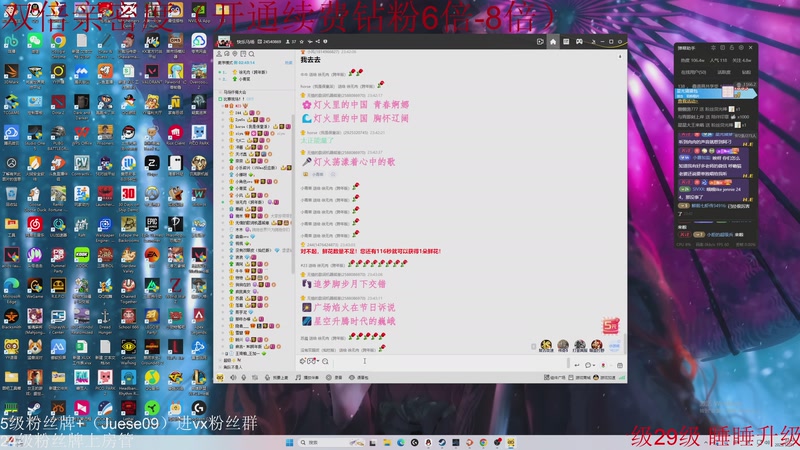Click the round search icon by chat input
Image resolution: width=800 pixels, height=450 pixels.
(325, 361)
